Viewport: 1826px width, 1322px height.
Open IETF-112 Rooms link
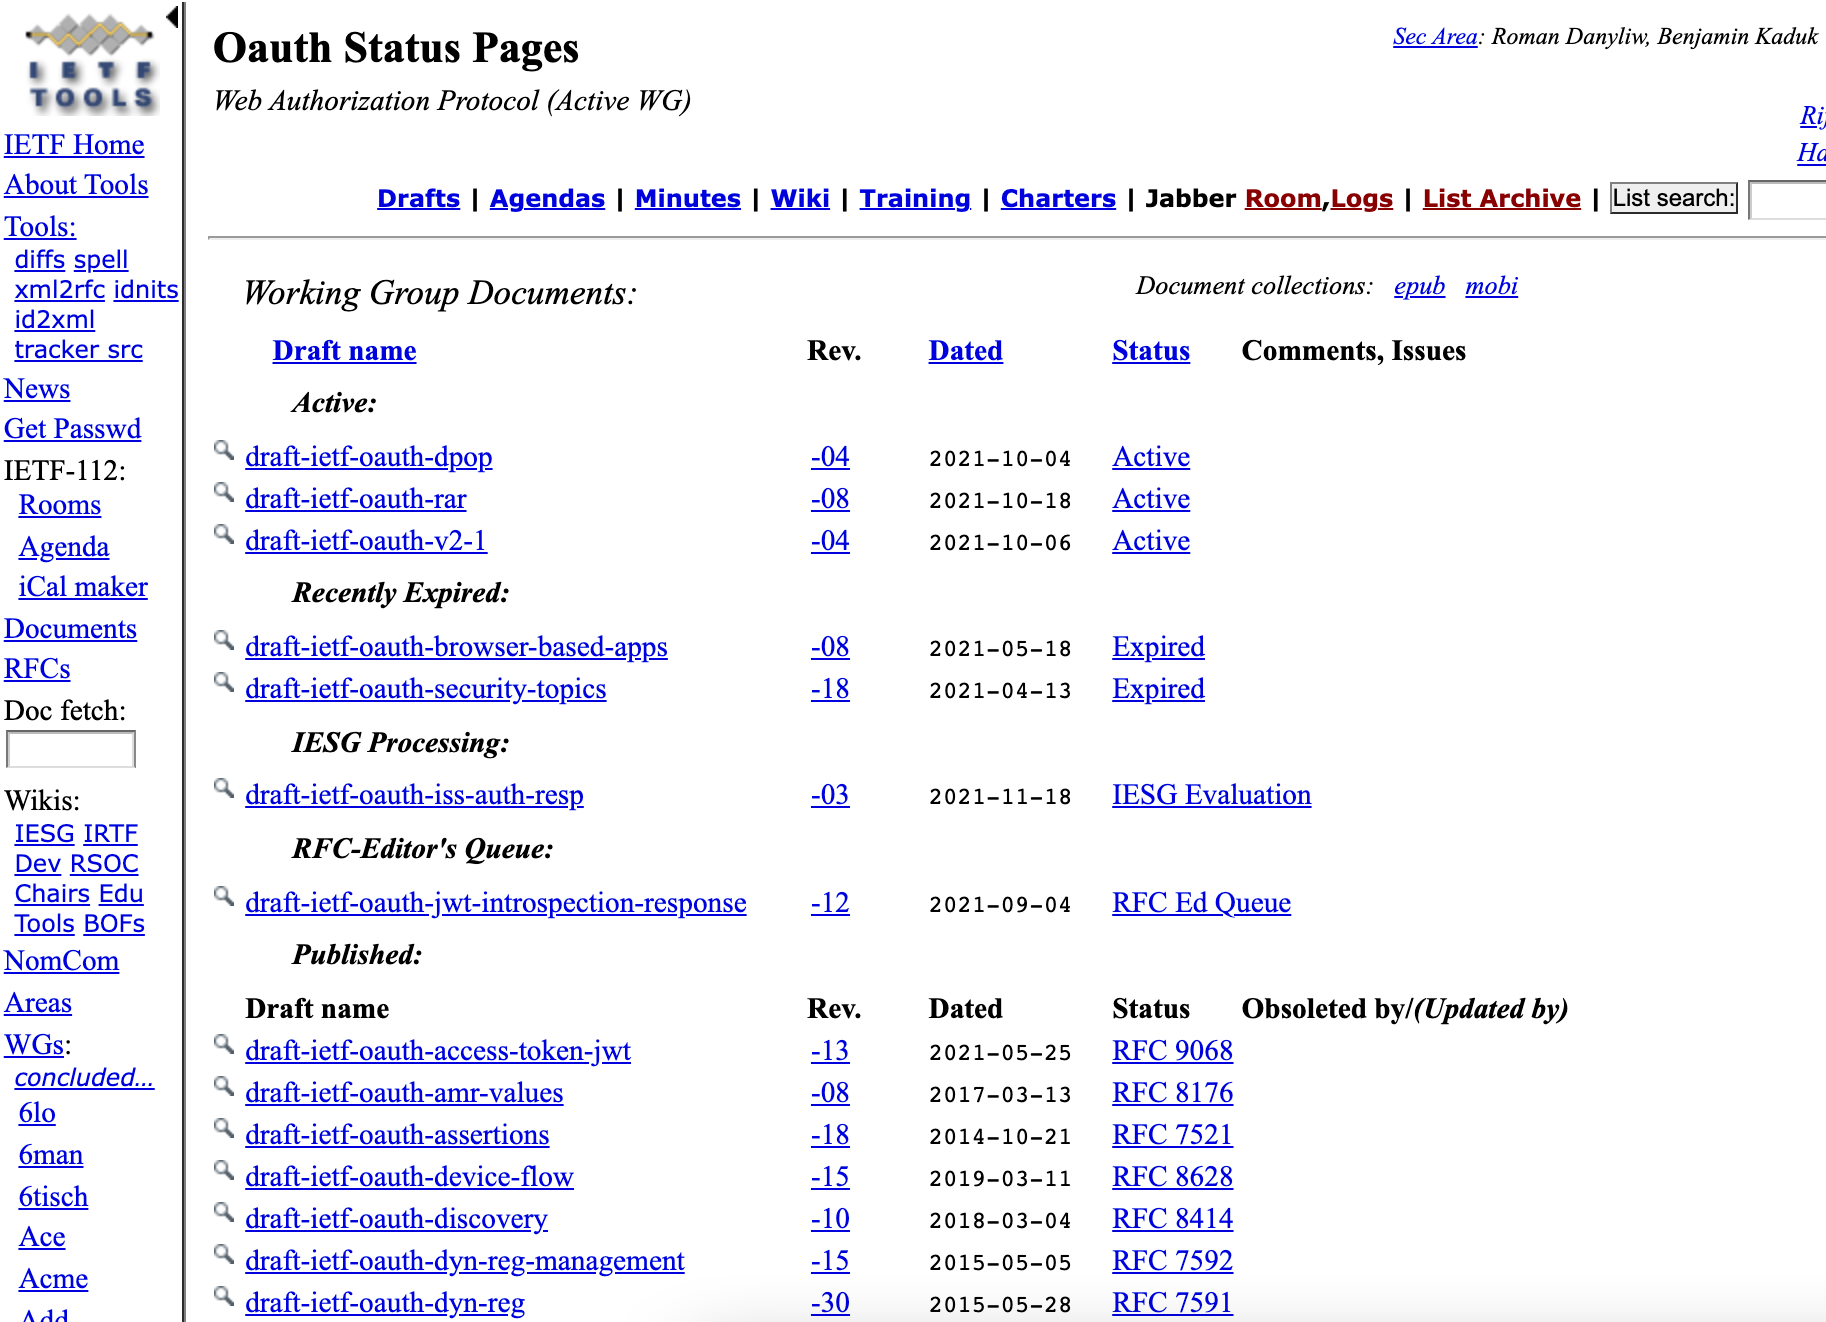[60, 505]
